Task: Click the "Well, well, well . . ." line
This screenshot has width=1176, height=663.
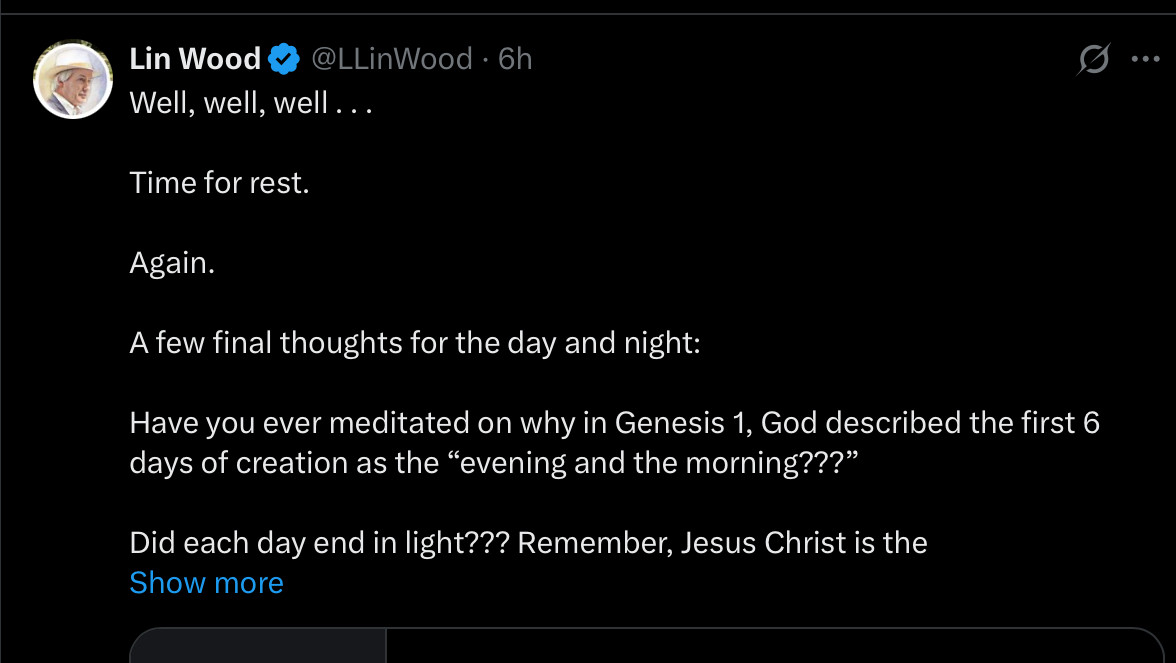Action: (250, 103)
